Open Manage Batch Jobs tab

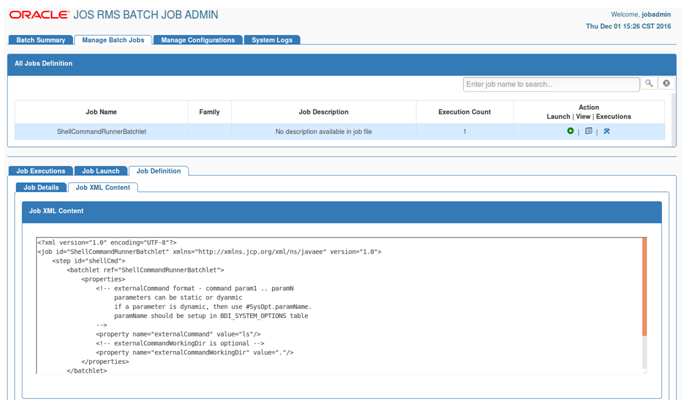coord(113,40)
